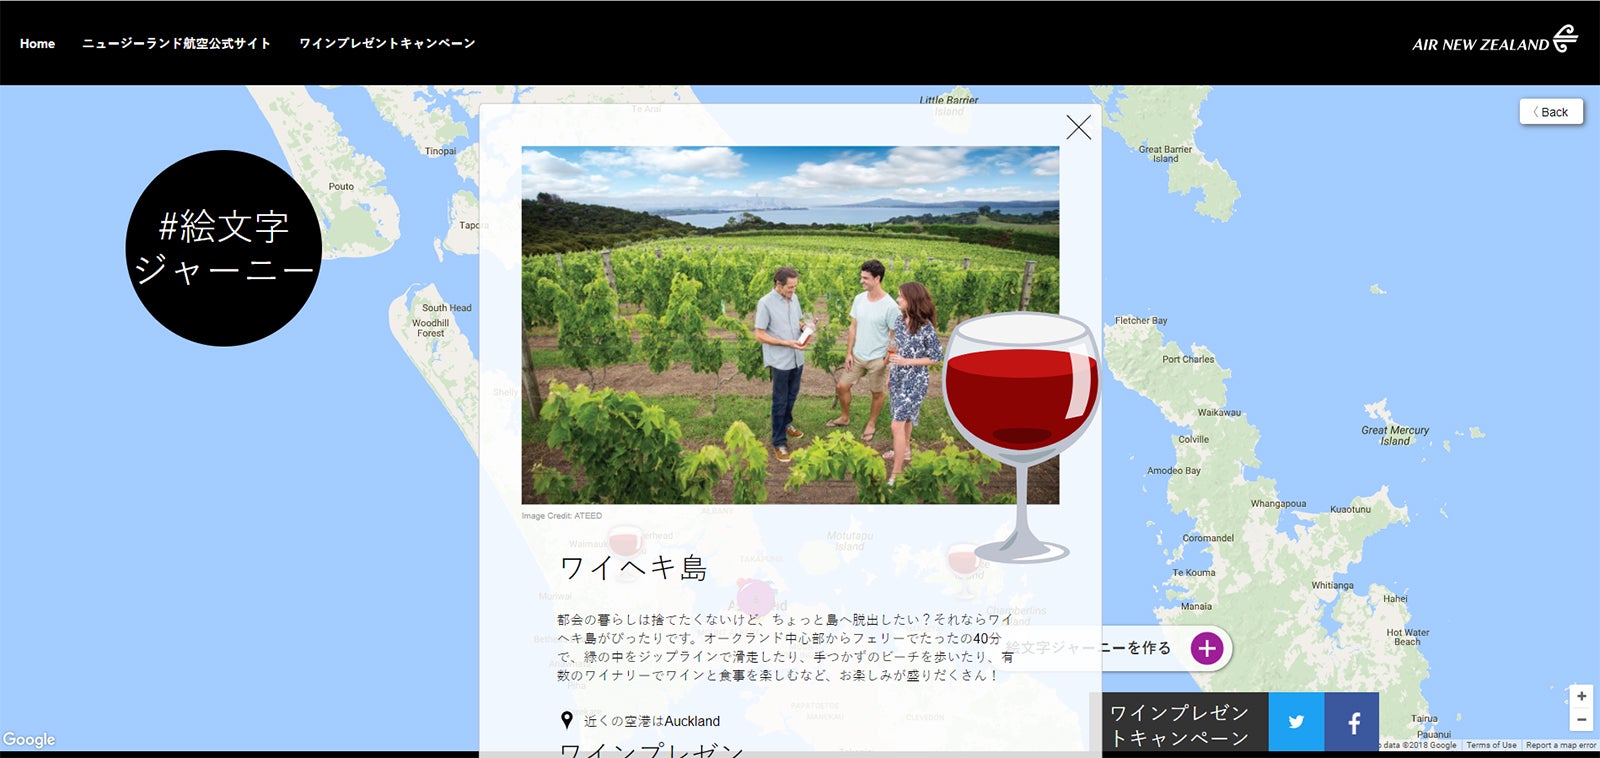Click the Pouto map label
Image resolution: width=1600 pixels, height=758 pixels.
pos(341,186)
